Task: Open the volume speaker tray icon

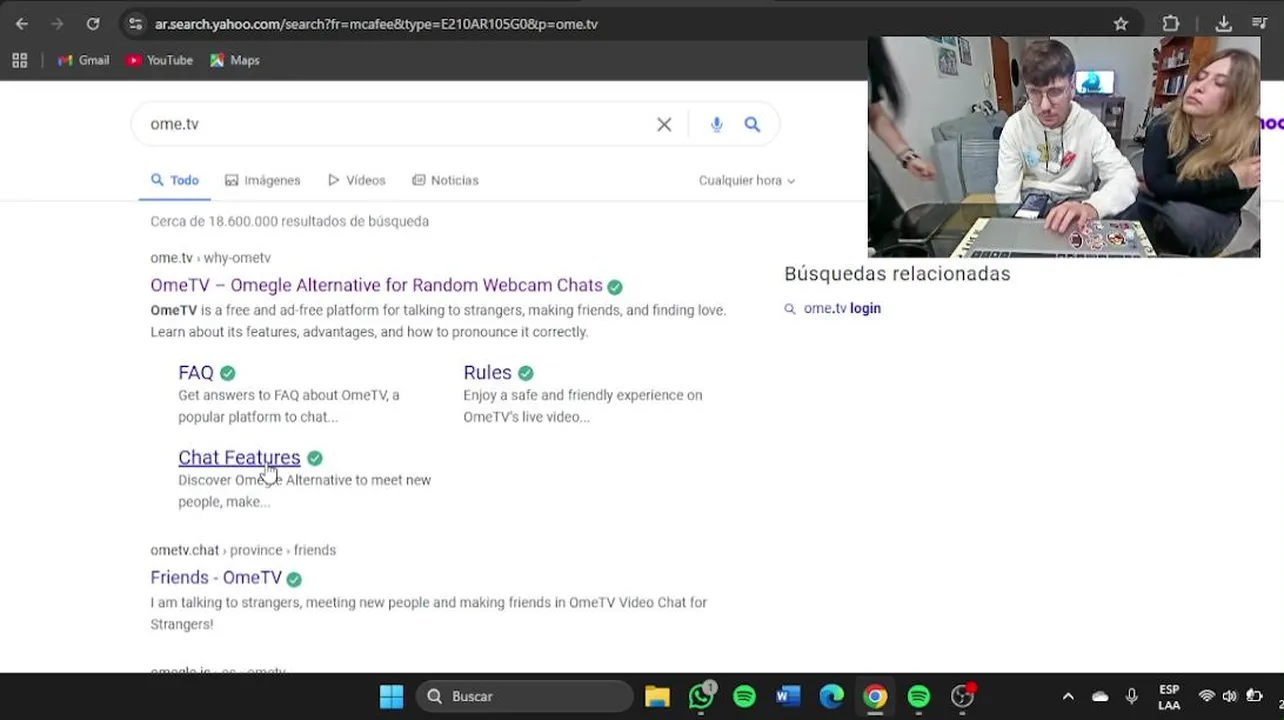Action: pyautogui.click(x=1230, y=696)
